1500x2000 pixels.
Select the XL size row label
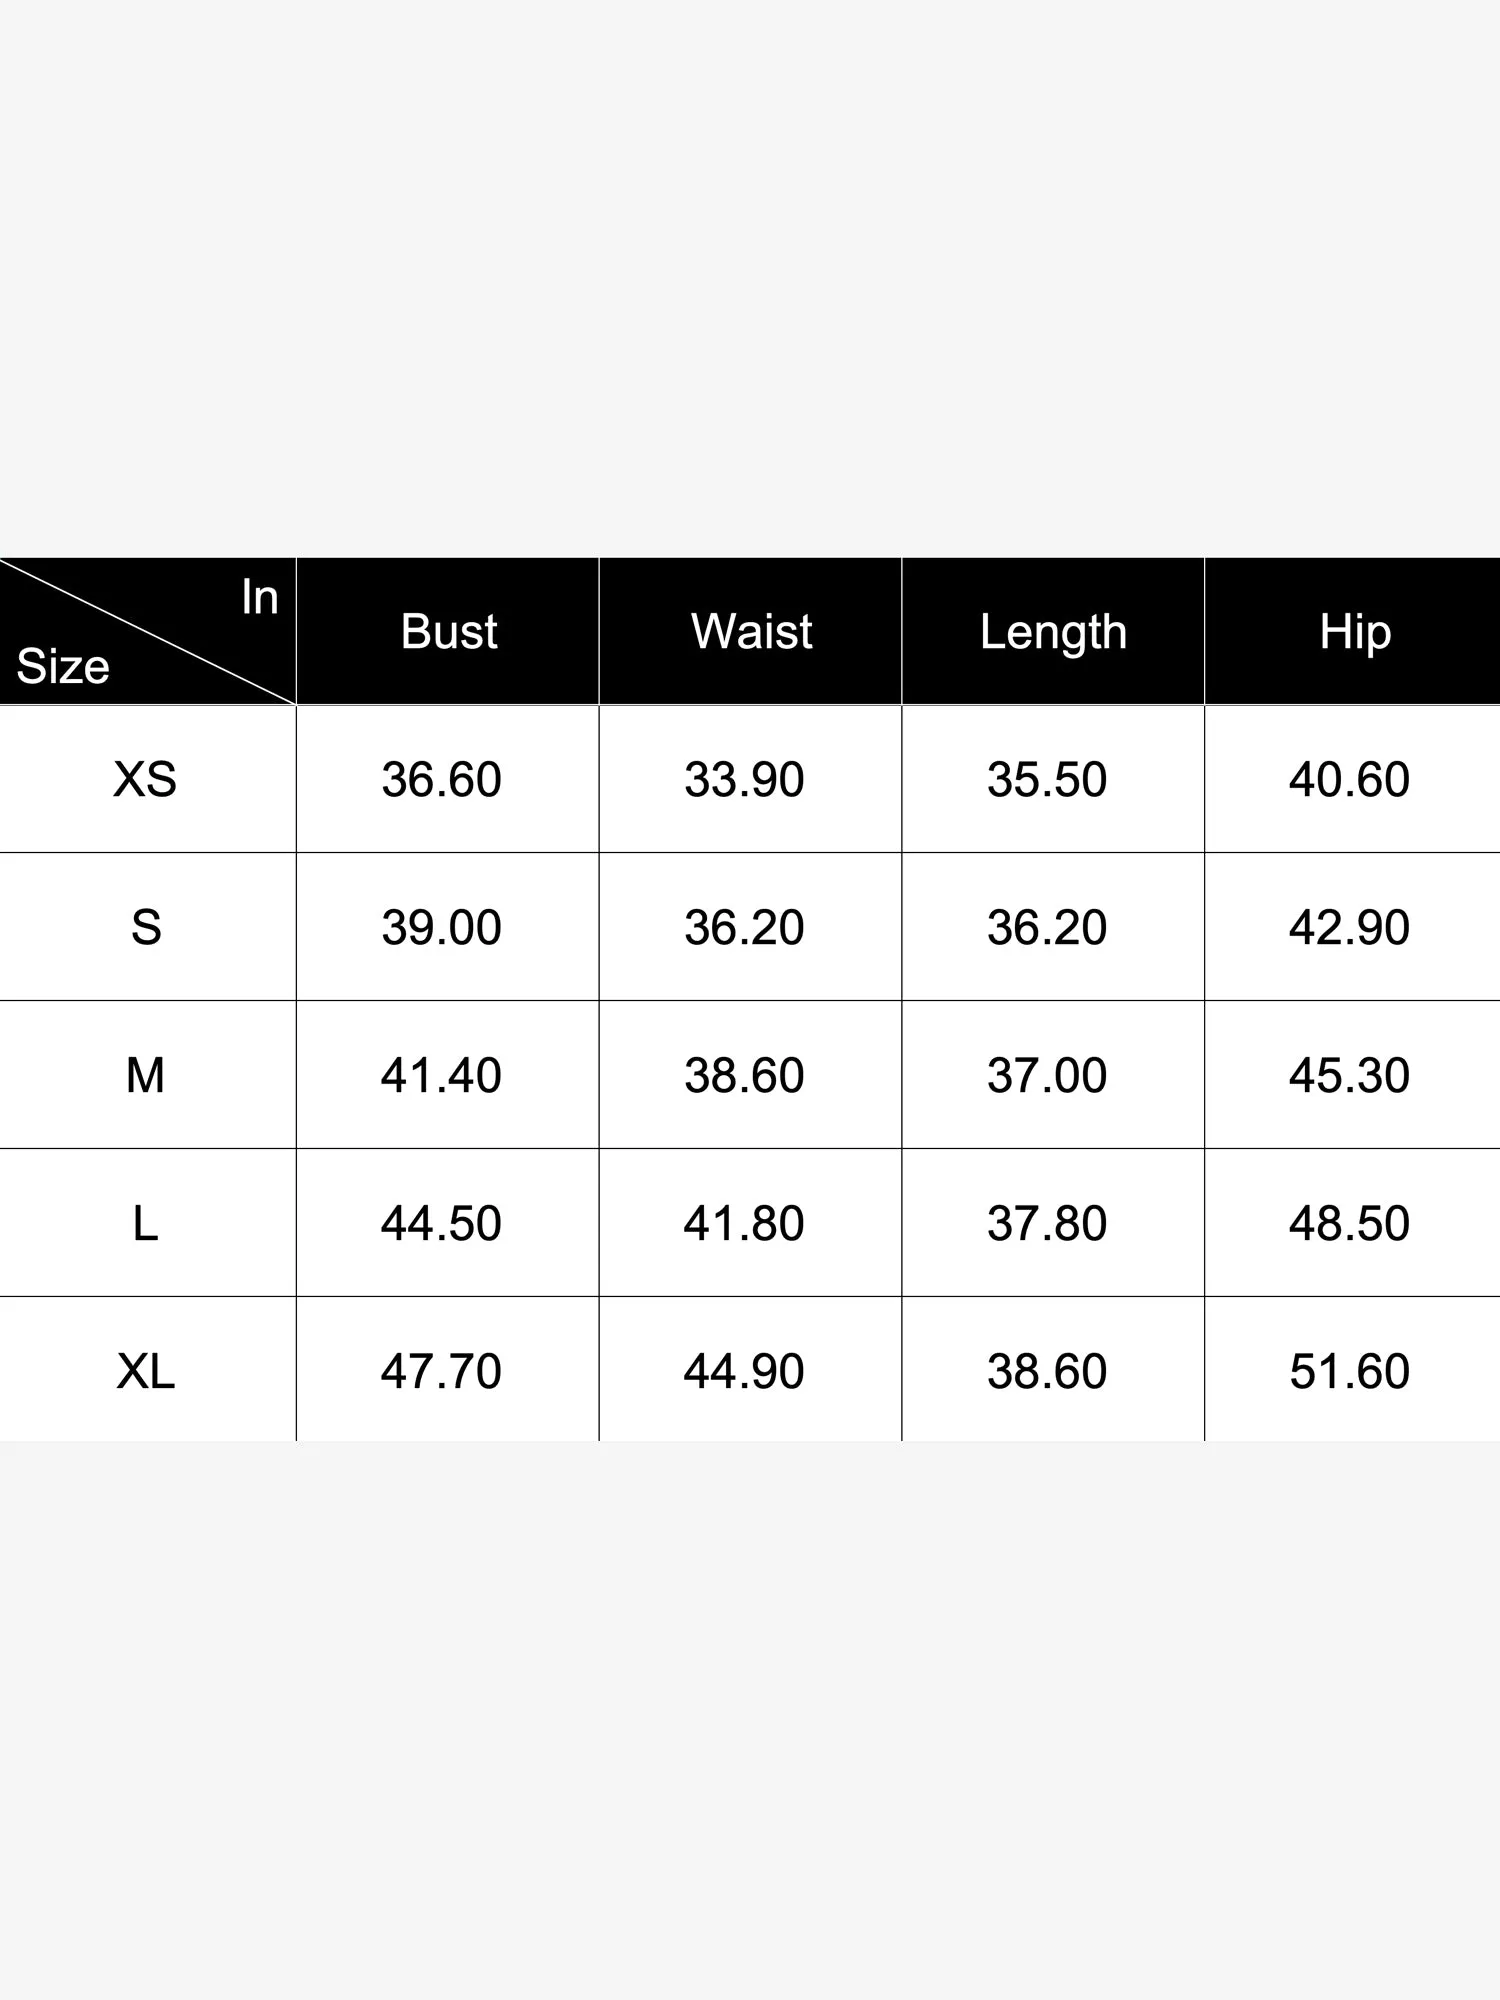click(x=146, y=1370)
